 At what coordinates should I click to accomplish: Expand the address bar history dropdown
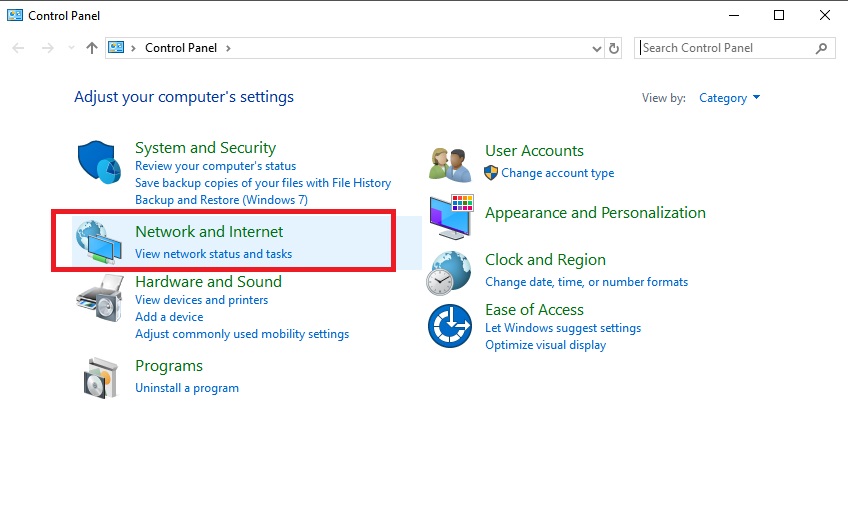tap(596, 48)
